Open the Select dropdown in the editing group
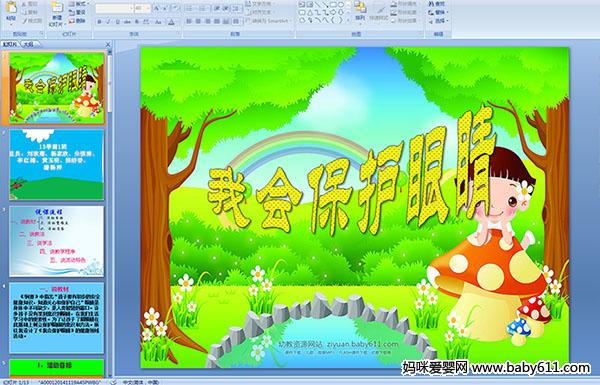This screenshot has height=385, width=600. 438,21
